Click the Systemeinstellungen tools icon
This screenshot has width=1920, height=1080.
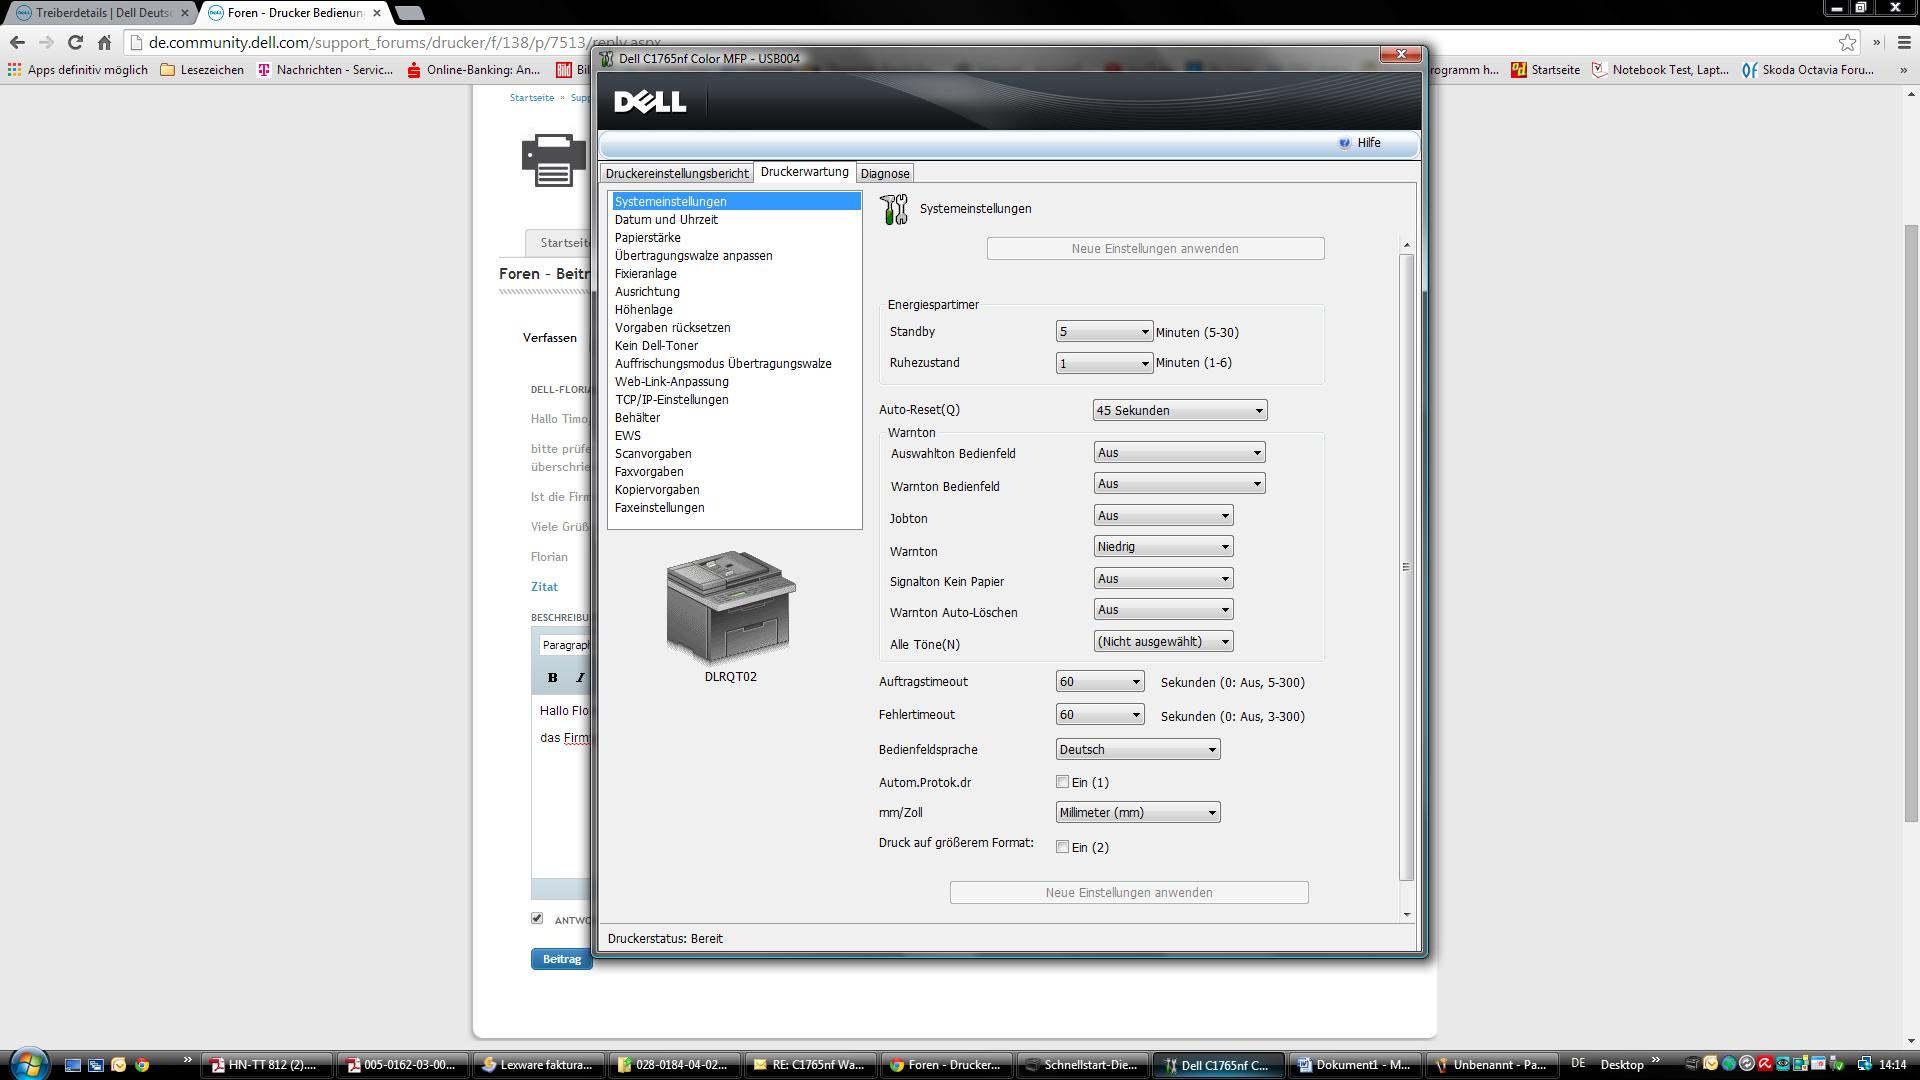(893, 209)
